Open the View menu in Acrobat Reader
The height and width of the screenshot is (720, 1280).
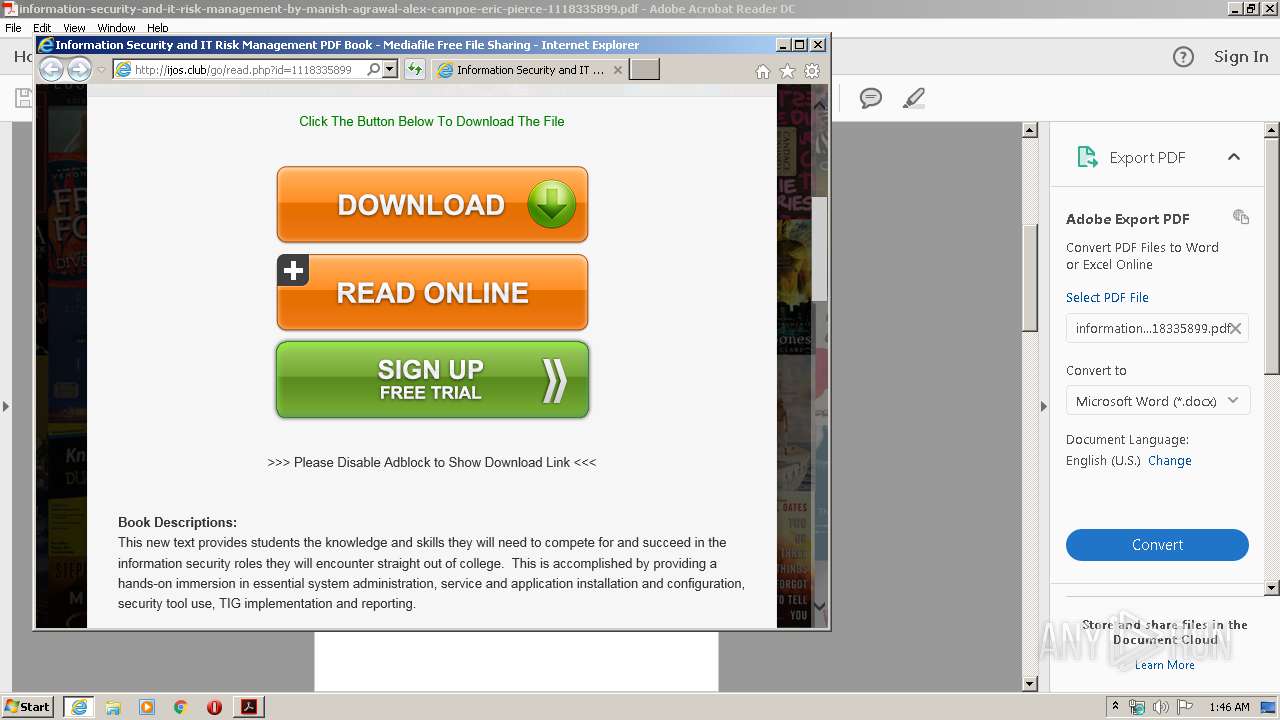(74, 28)
